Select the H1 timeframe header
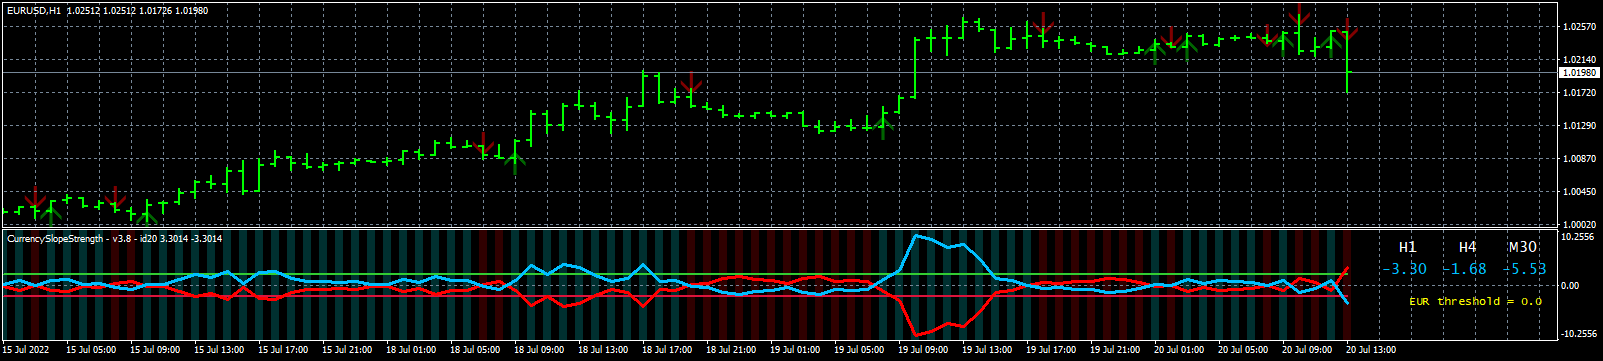Screen dimensions: 1603x361 click(x=1407, y=247)
